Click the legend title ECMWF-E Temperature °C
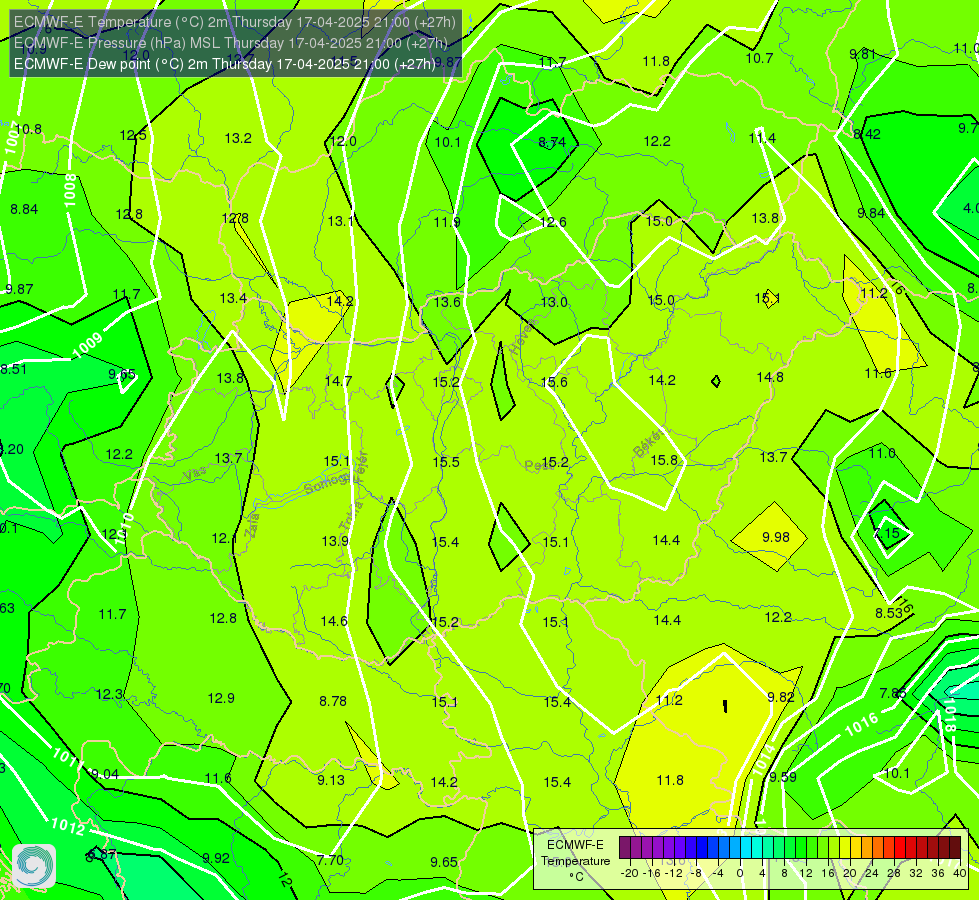This screenshot has height=900, width=979. pyautogui.click(x=575, y=861)
